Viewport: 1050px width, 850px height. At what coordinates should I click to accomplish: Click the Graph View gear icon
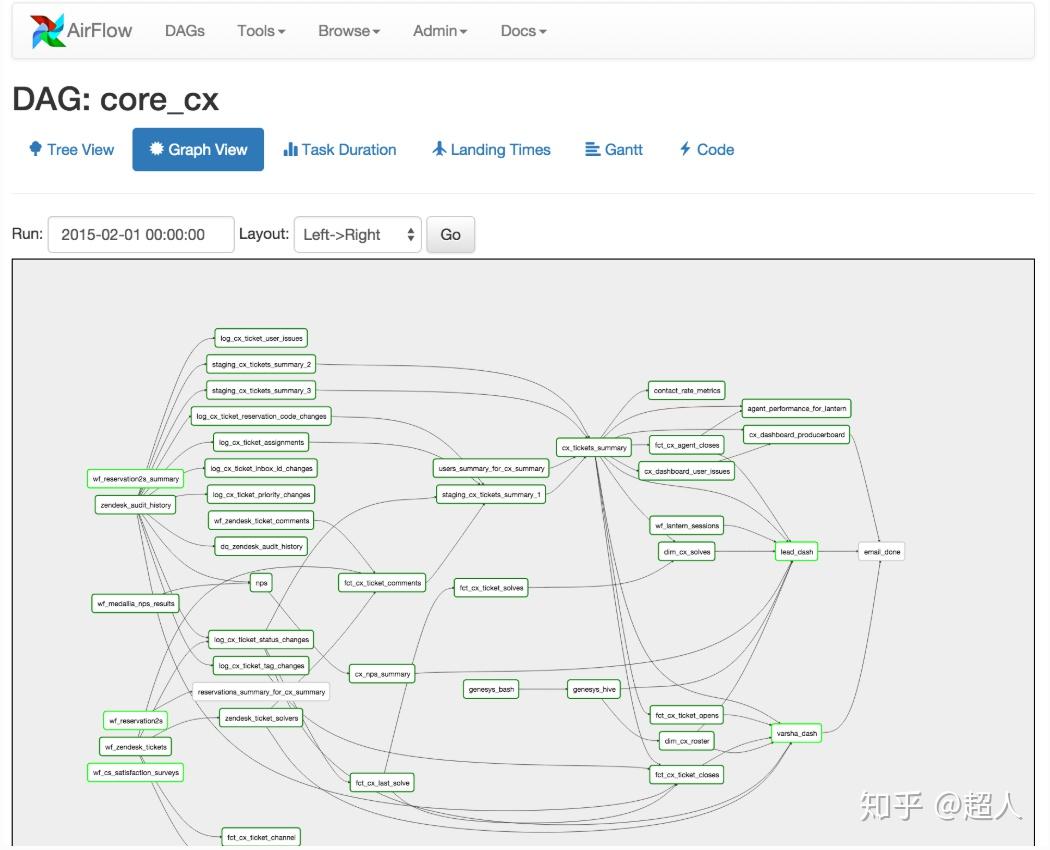tap(156, 150)
